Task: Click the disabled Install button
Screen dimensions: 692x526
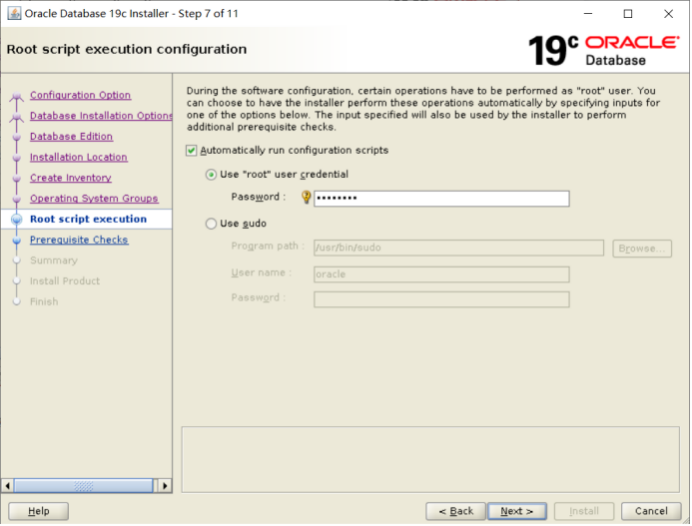Action: [584, 511]
